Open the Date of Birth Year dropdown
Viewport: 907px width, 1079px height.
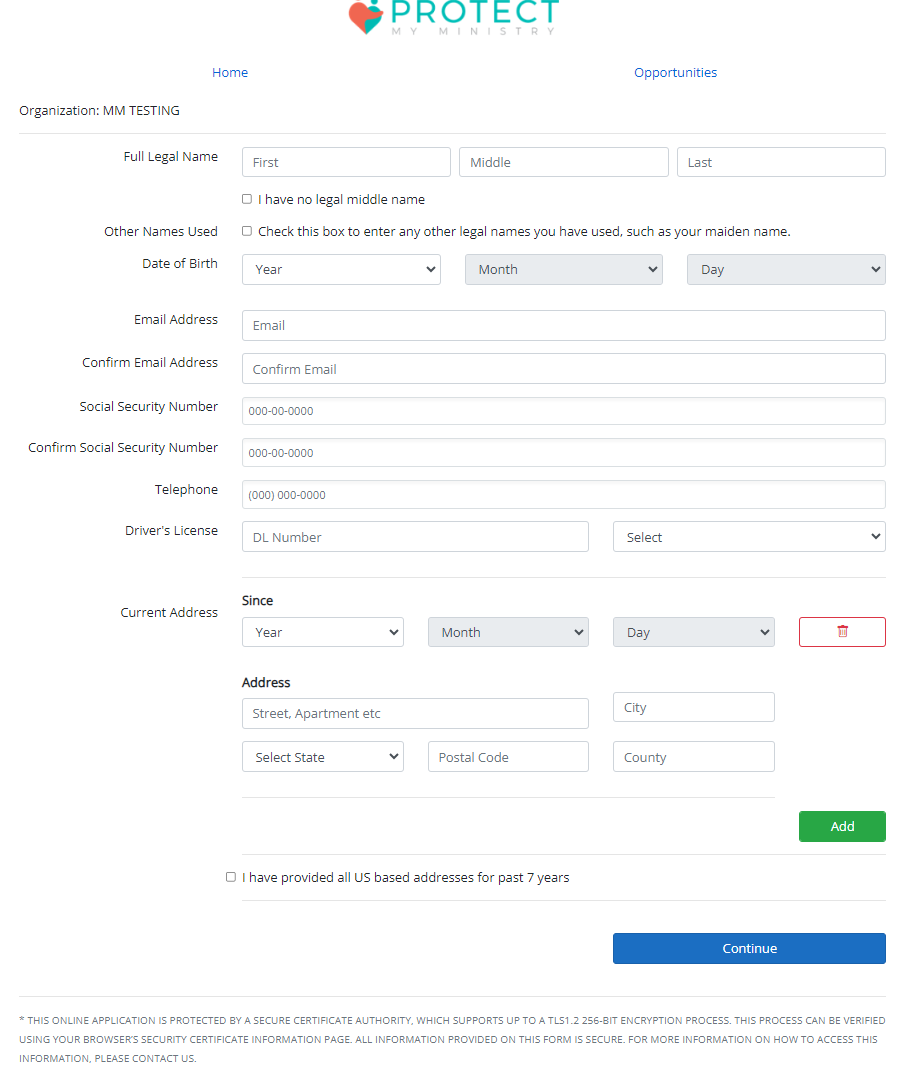click(341, 269)
